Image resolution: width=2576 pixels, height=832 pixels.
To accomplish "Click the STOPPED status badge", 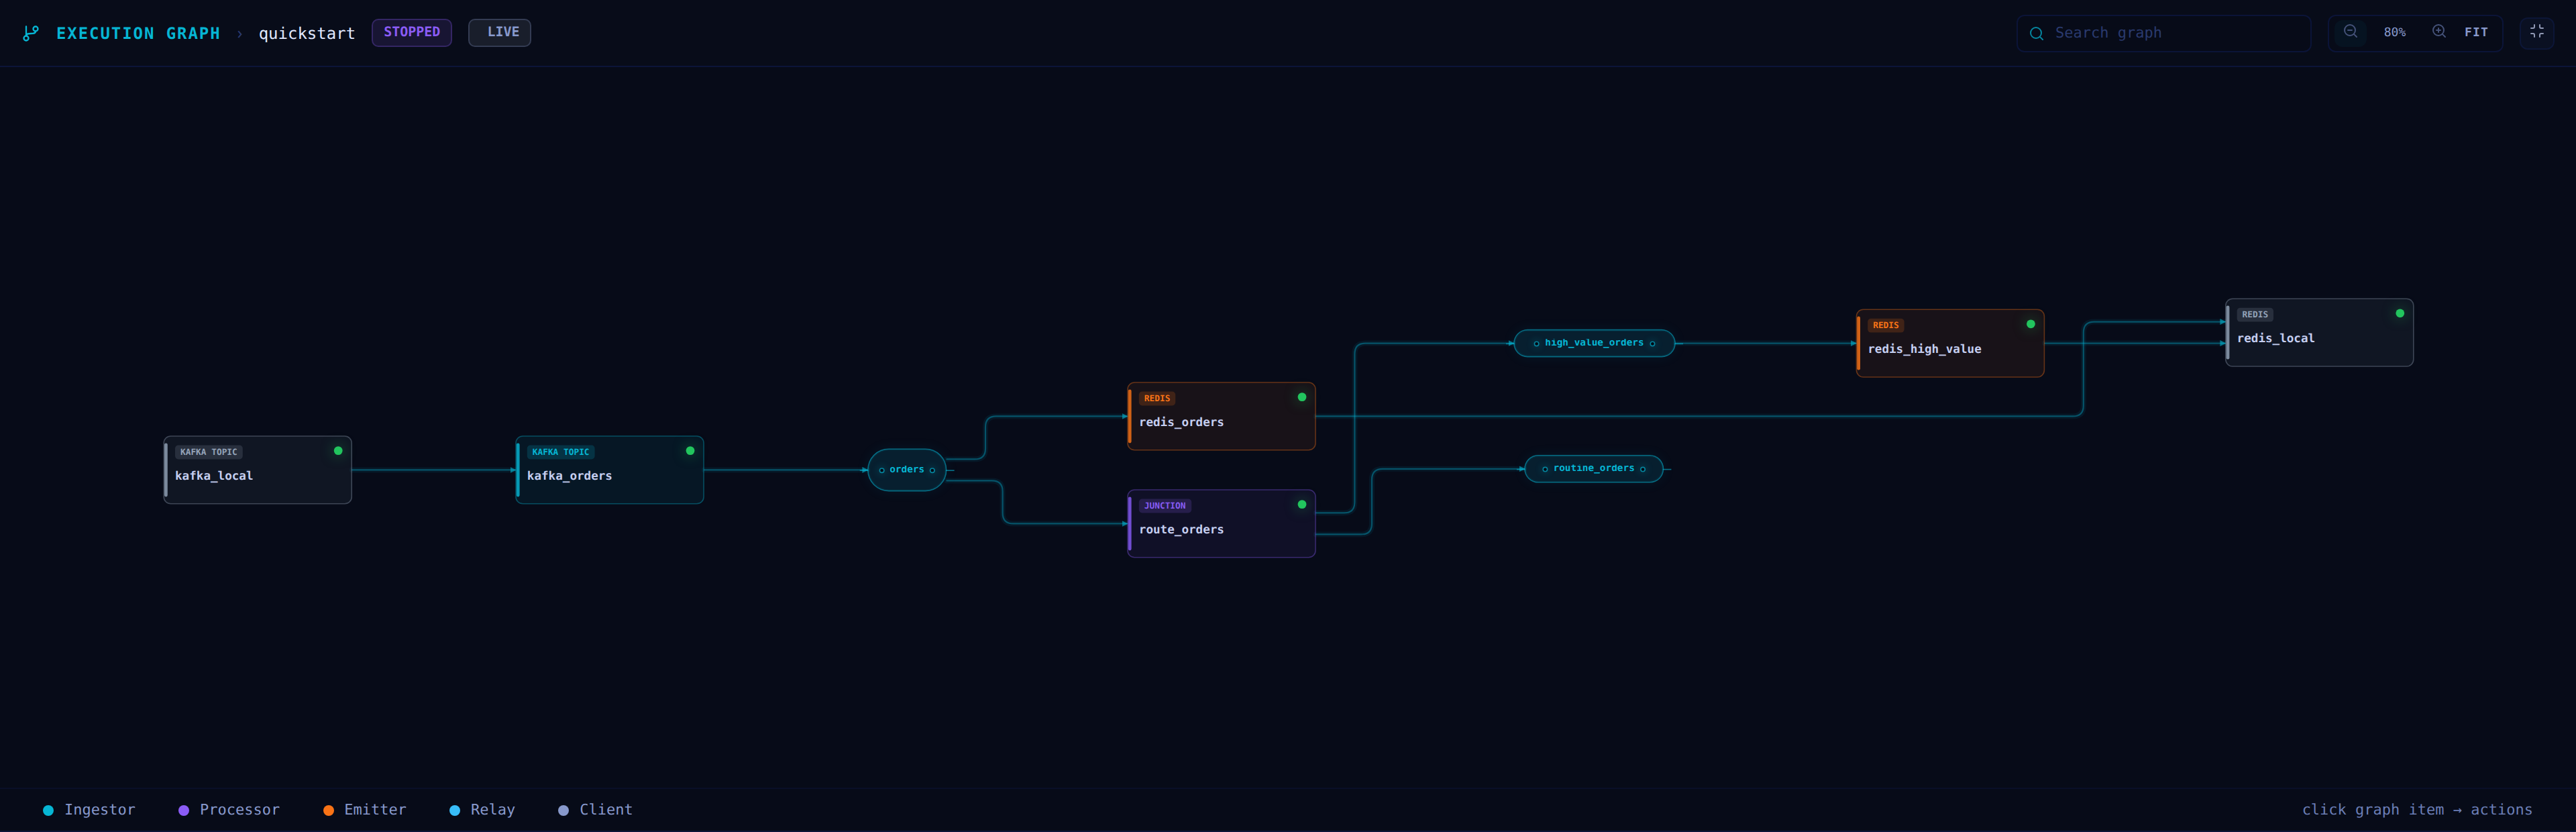I will [x=412, y=32].
